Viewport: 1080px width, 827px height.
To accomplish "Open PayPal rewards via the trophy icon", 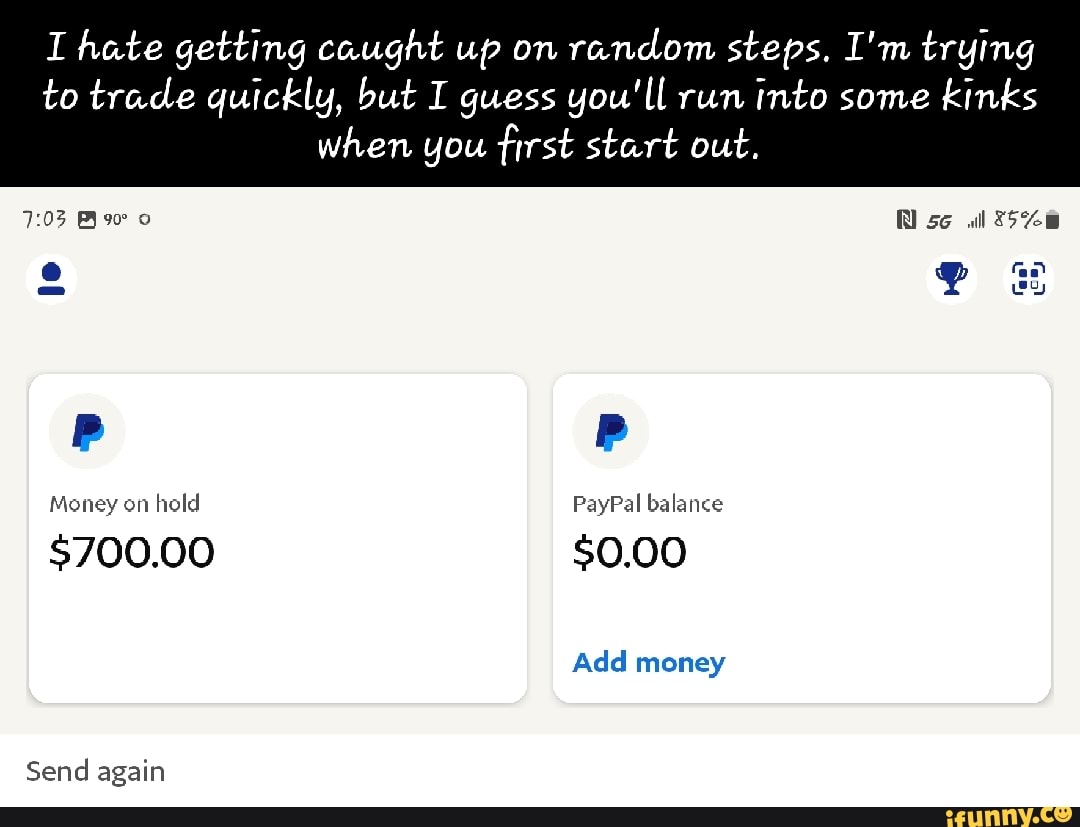I will tap(951, 279).
